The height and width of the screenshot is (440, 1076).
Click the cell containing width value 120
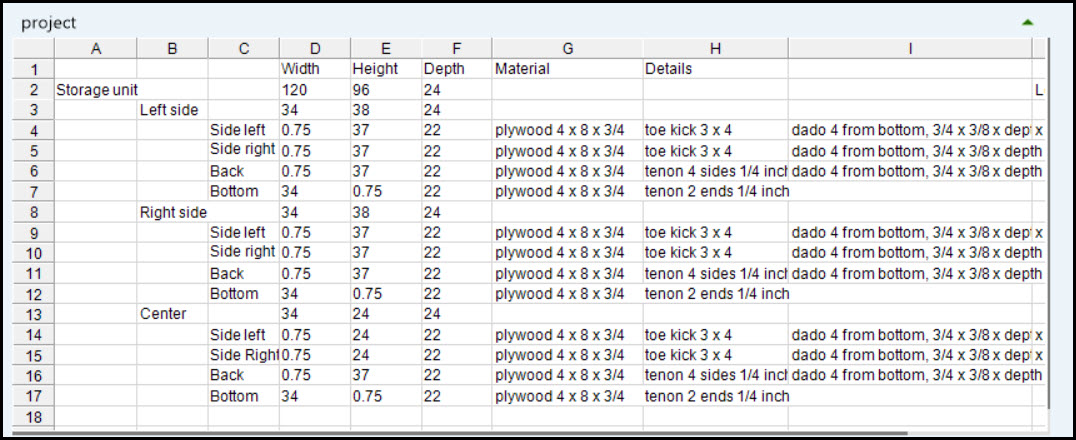[315, 90]
